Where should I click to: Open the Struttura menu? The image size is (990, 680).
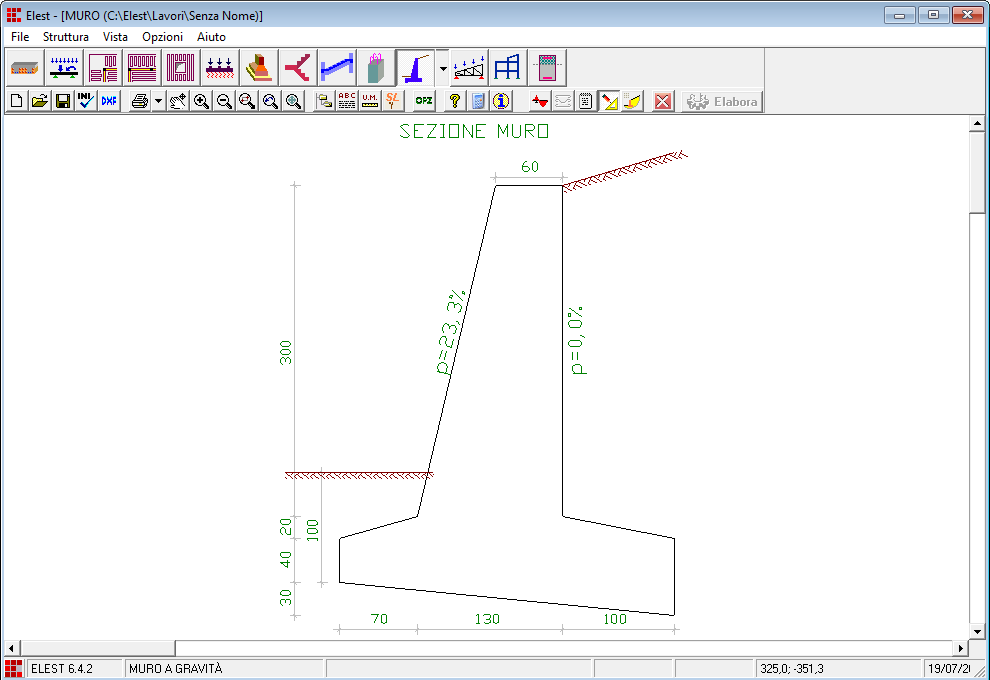[66, 37]
